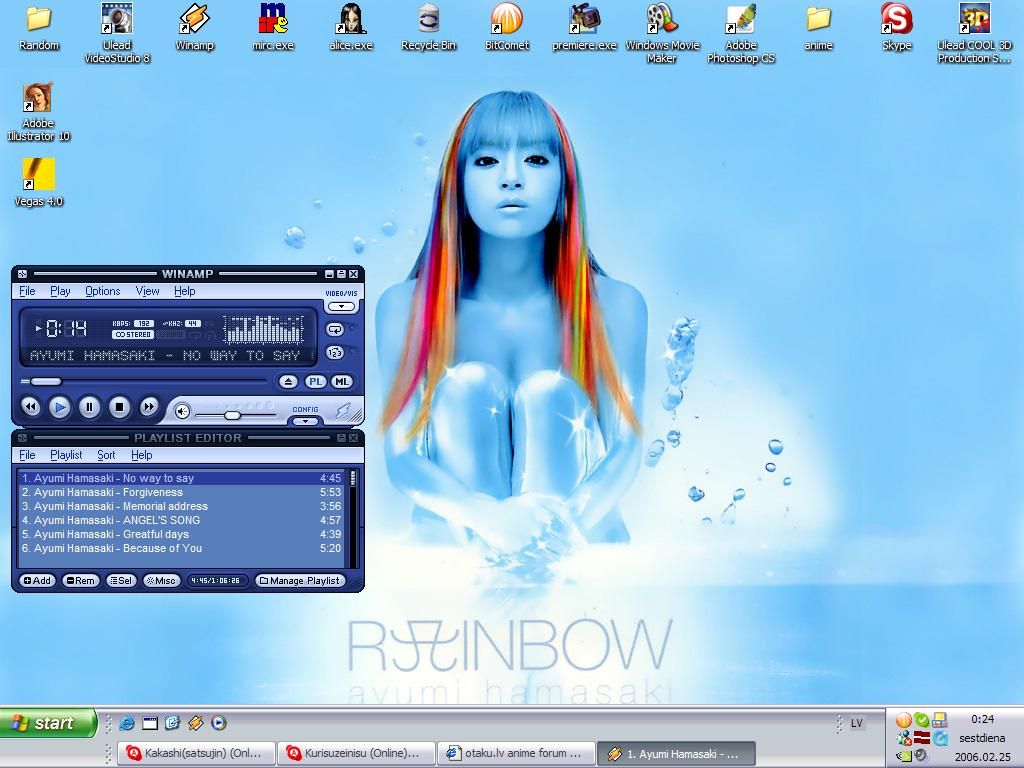Image resolution: width=1024 pixels, height=768 pixels.
Task: Click Internet Explorer quick launch icon
Action: point(127,723)
